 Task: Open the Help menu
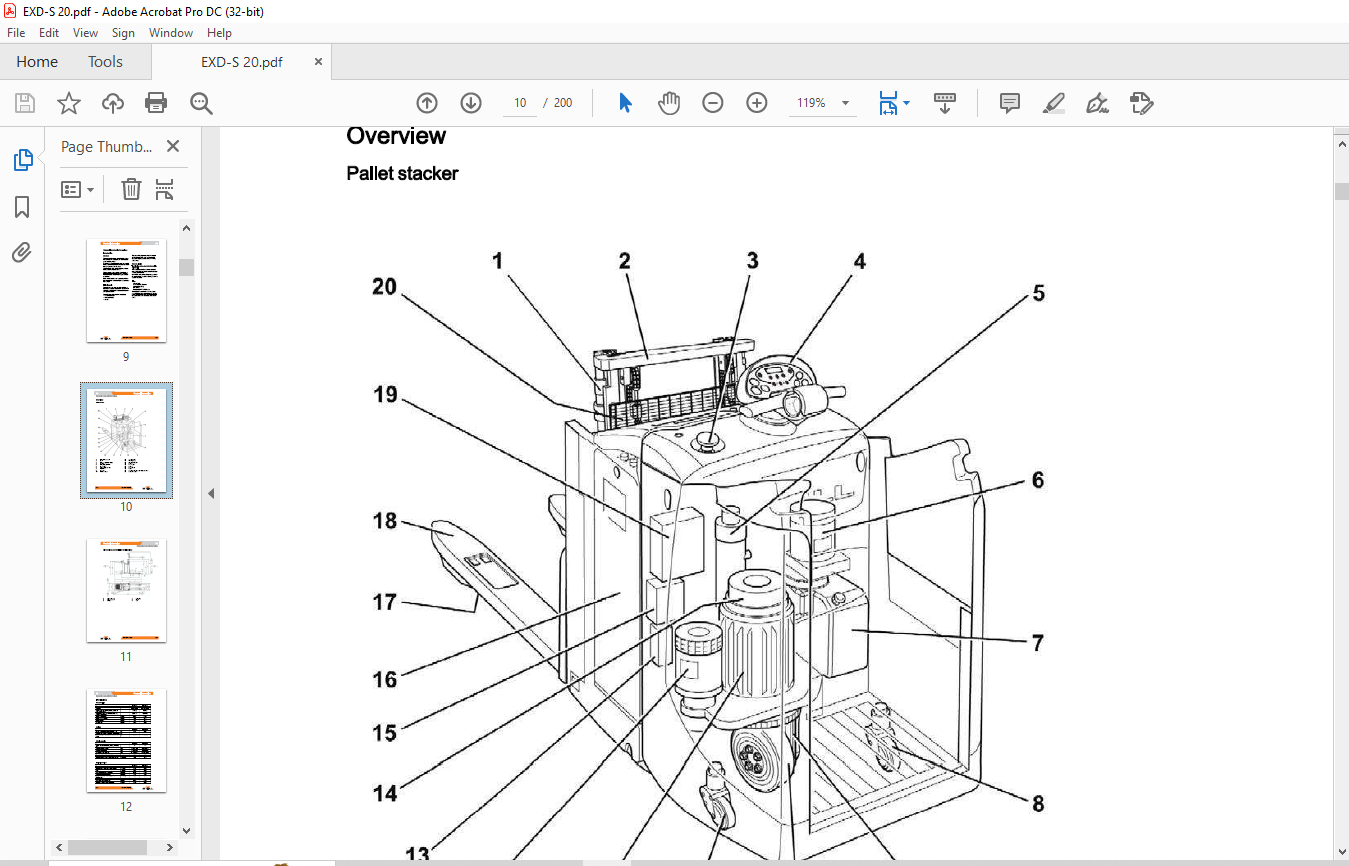[219, 33]
